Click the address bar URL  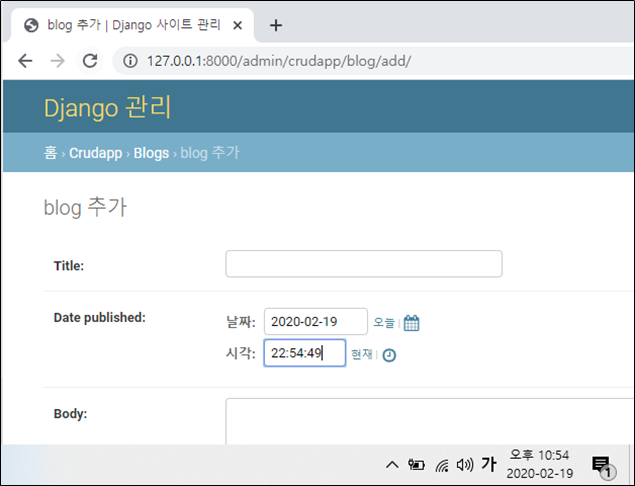tap(279, 61)
